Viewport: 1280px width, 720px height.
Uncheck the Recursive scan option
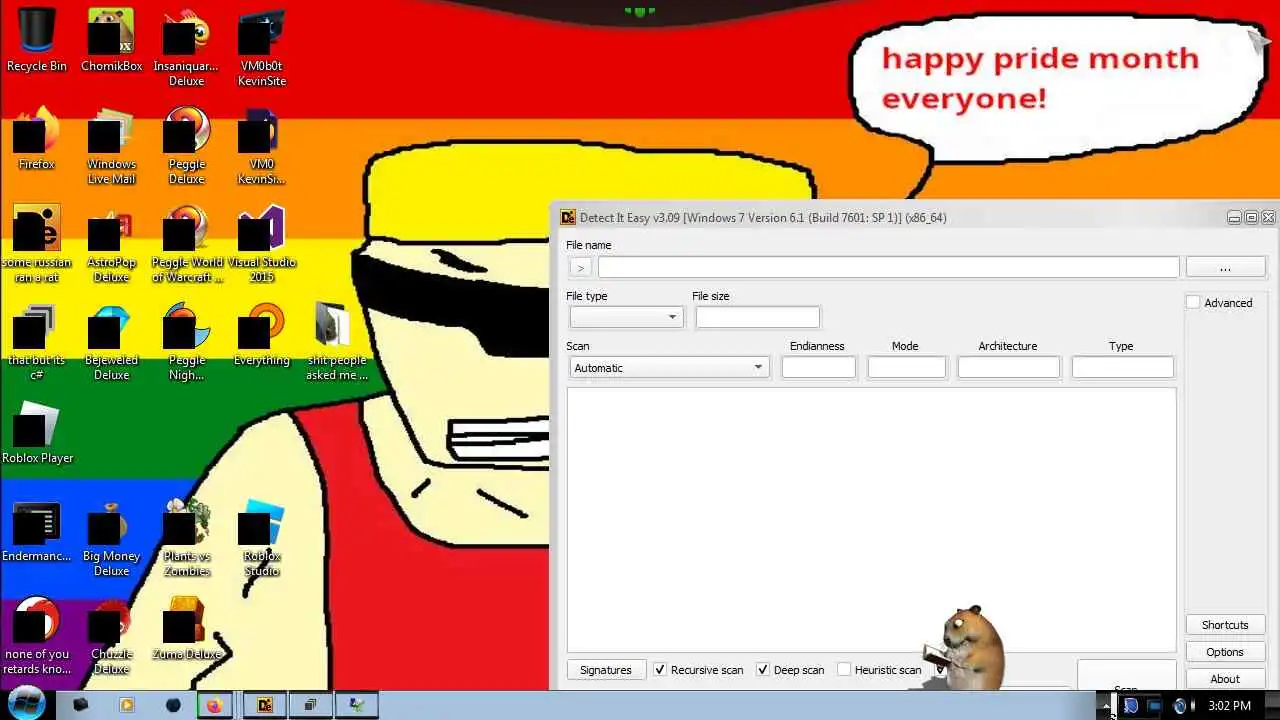point(660,669)
